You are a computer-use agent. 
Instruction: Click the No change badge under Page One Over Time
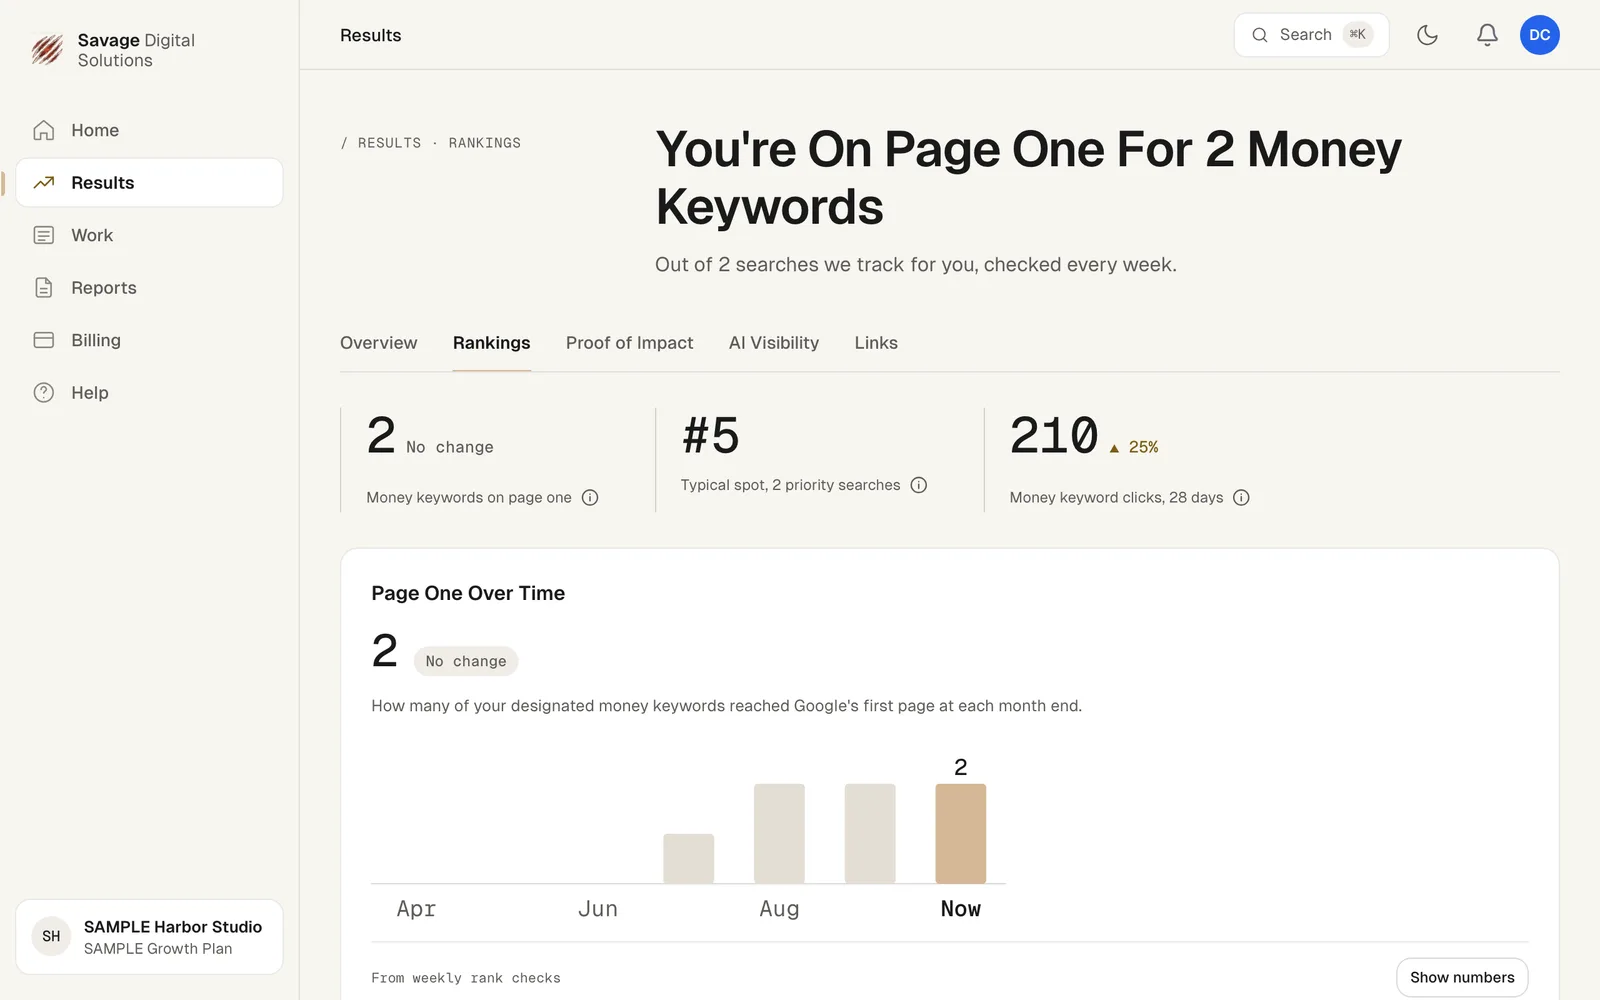[x=465, y=661]
